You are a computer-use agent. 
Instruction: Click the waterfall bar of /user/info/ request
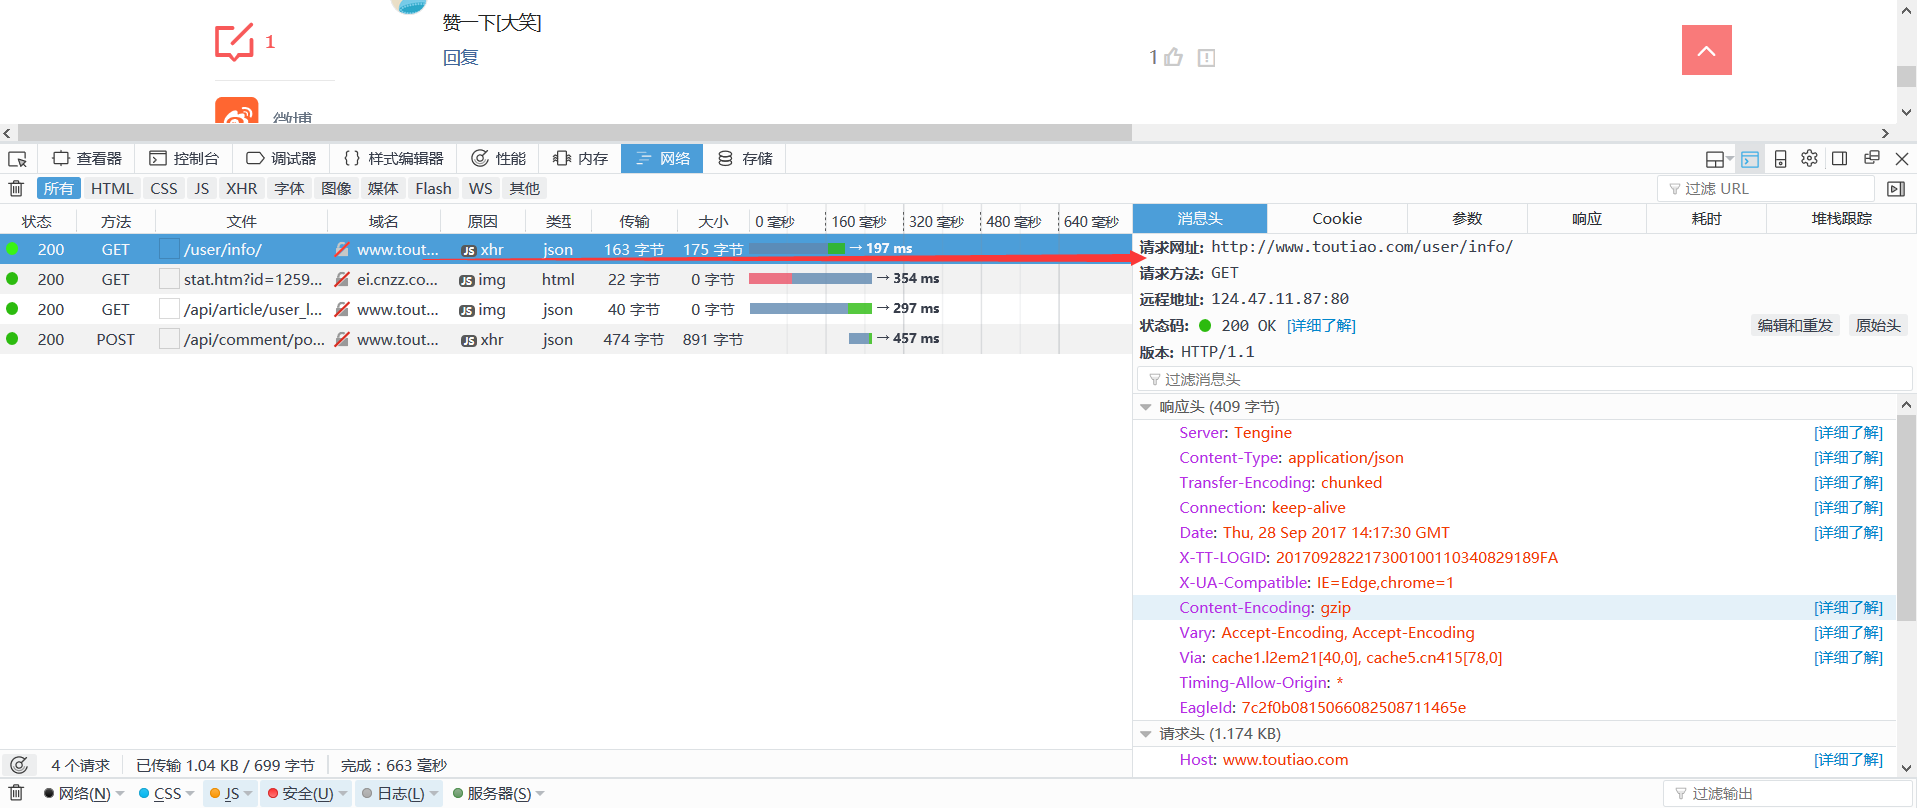[x=798, y=248]
